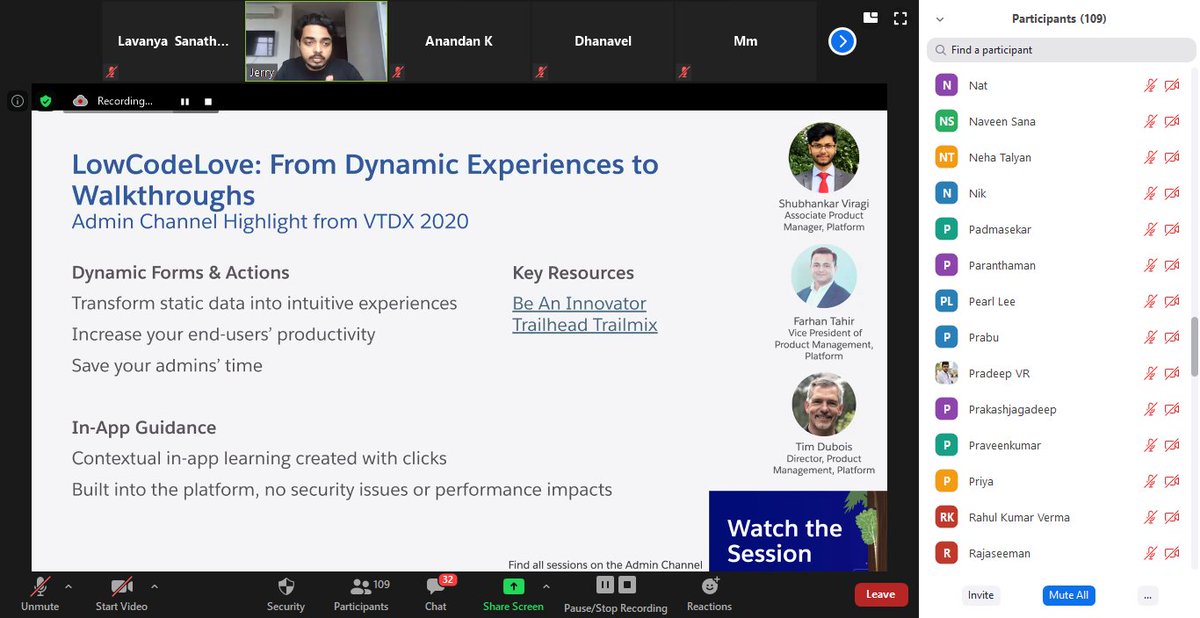
Task: Click Shubhankar Viragi's speaker photo
Action: point(824,158)
